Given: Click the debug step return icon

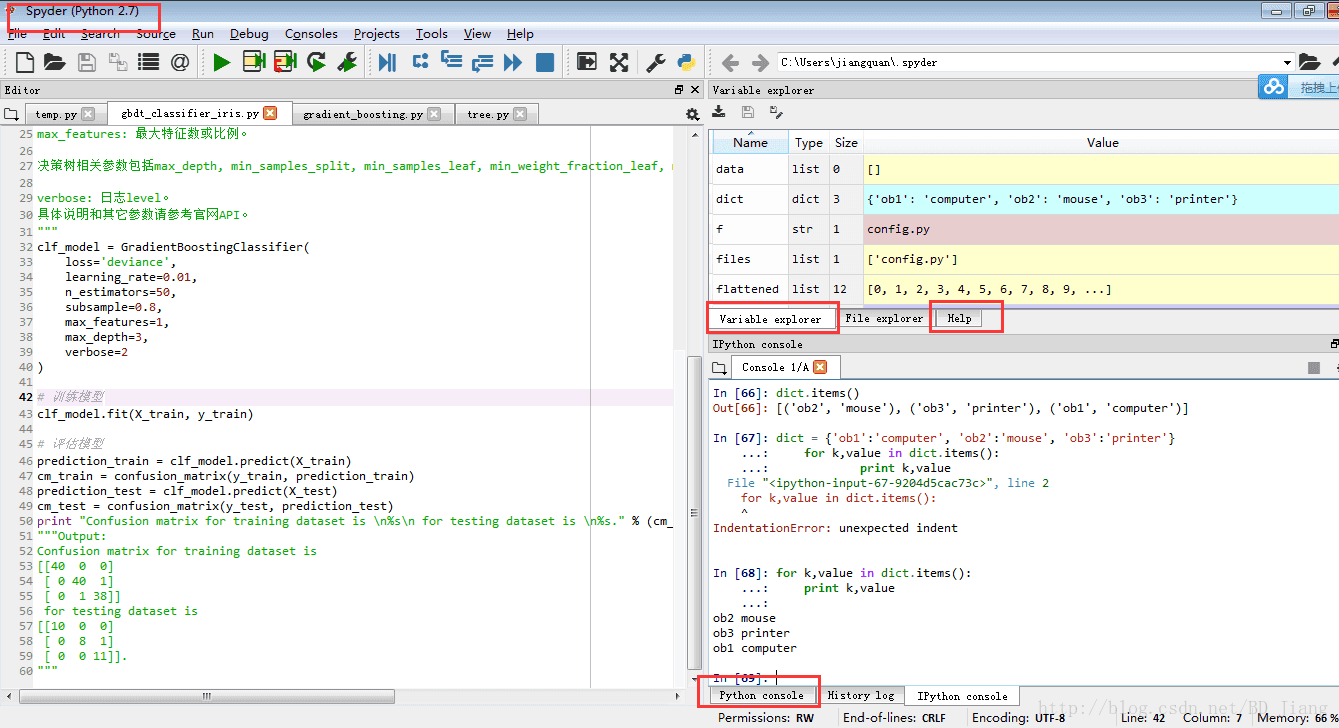Looking at the screenshot, I should tap(482, 63).
